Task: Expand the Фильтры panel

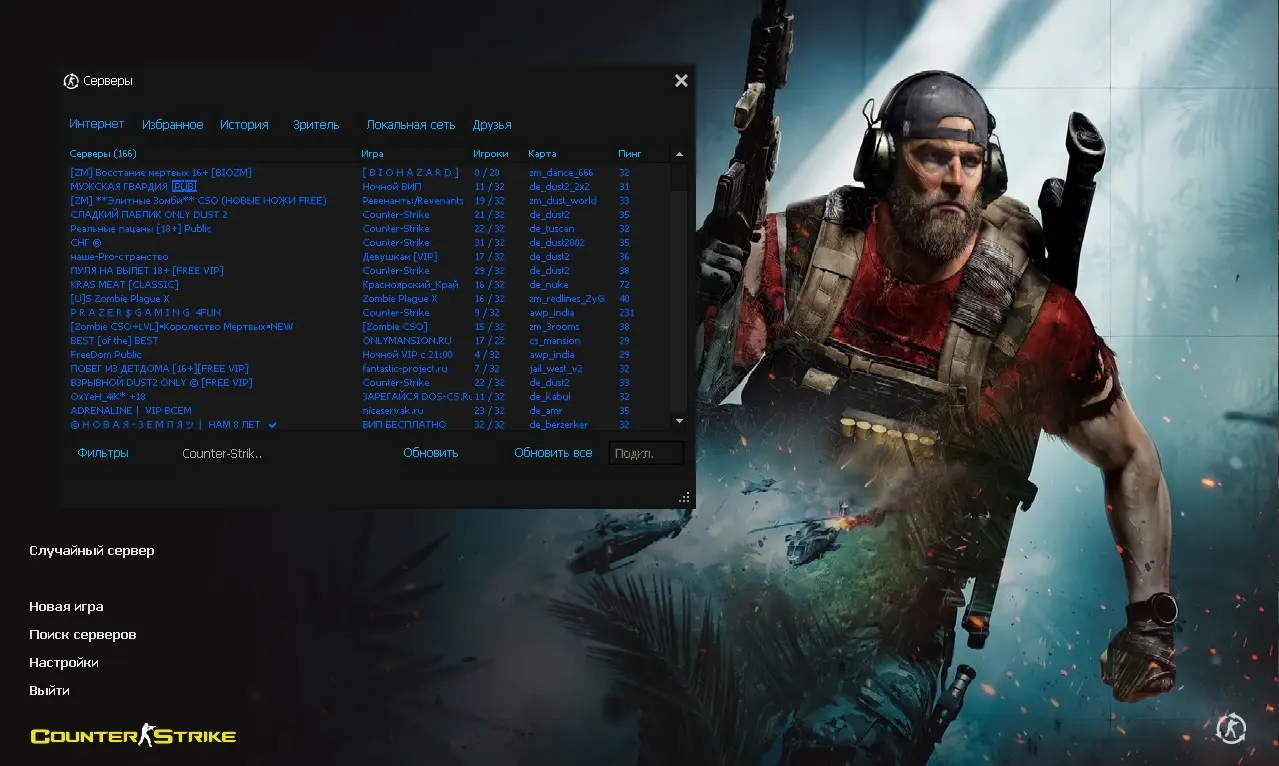Action: [x=103, y=453]
